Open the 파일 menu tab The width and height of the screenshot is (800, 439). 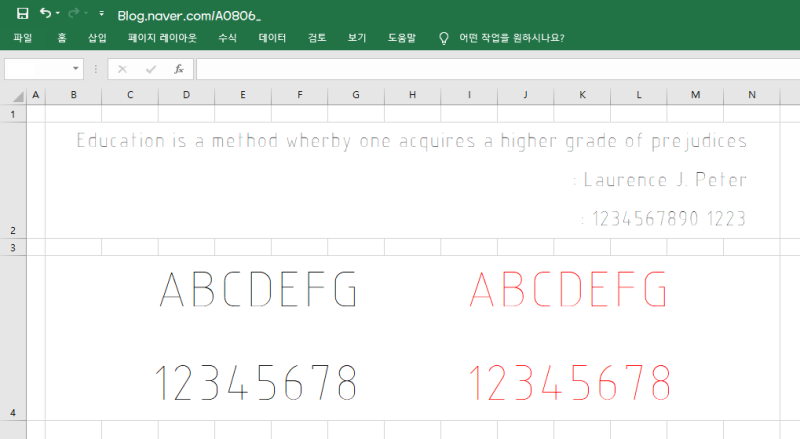(x=22, y=38)
